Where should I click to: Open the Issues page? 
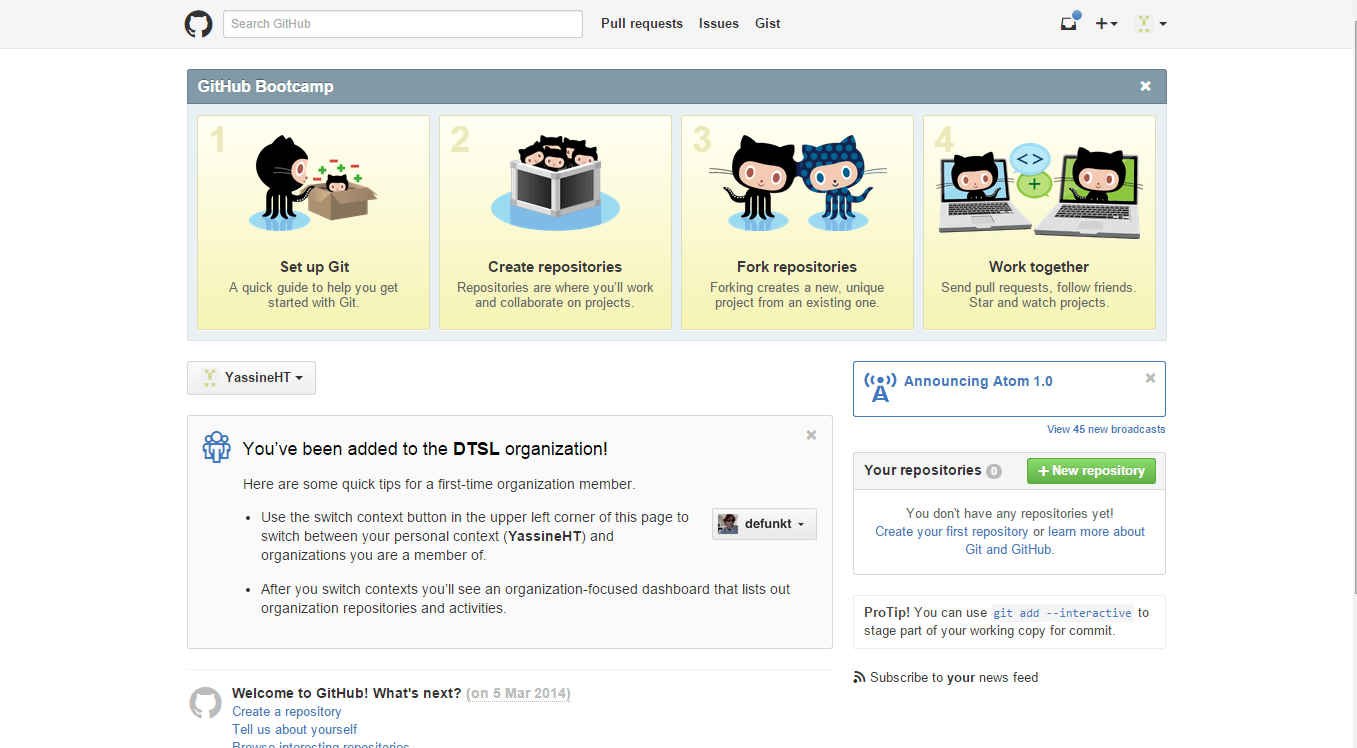(719, 24)
